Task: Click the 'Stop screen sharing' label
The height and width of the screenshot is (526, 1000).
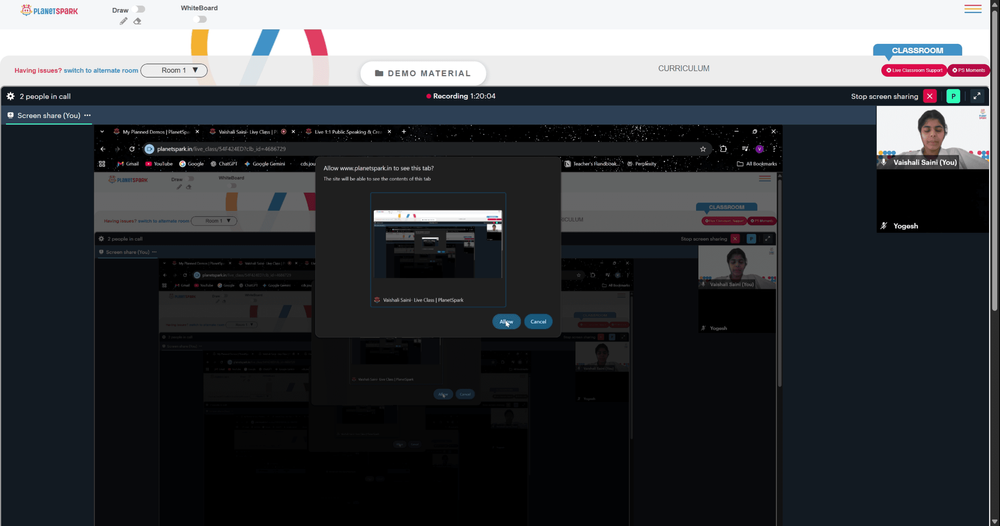Action: point(884,96)
